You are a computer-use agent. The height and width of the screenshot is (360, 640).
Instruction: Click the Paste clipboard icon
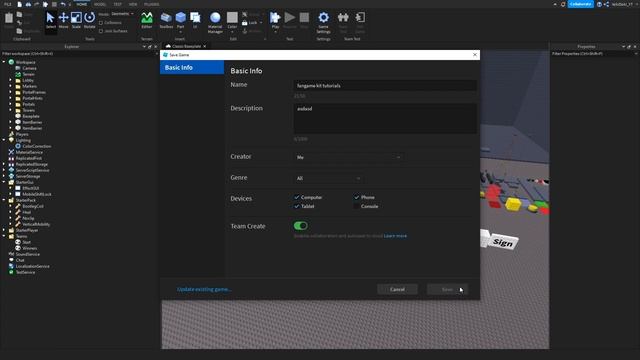[9, 18]
